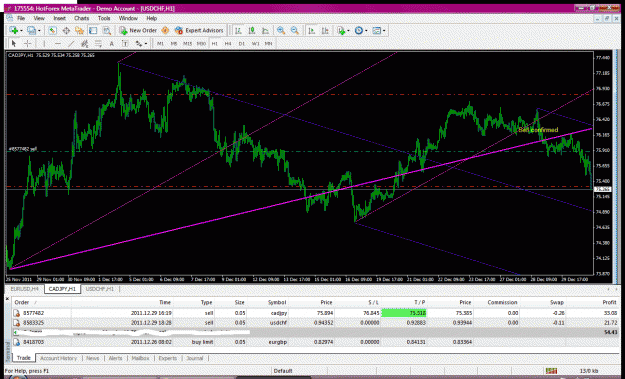
Task: Open the Charts menu
Action: [x=81, y=18]
